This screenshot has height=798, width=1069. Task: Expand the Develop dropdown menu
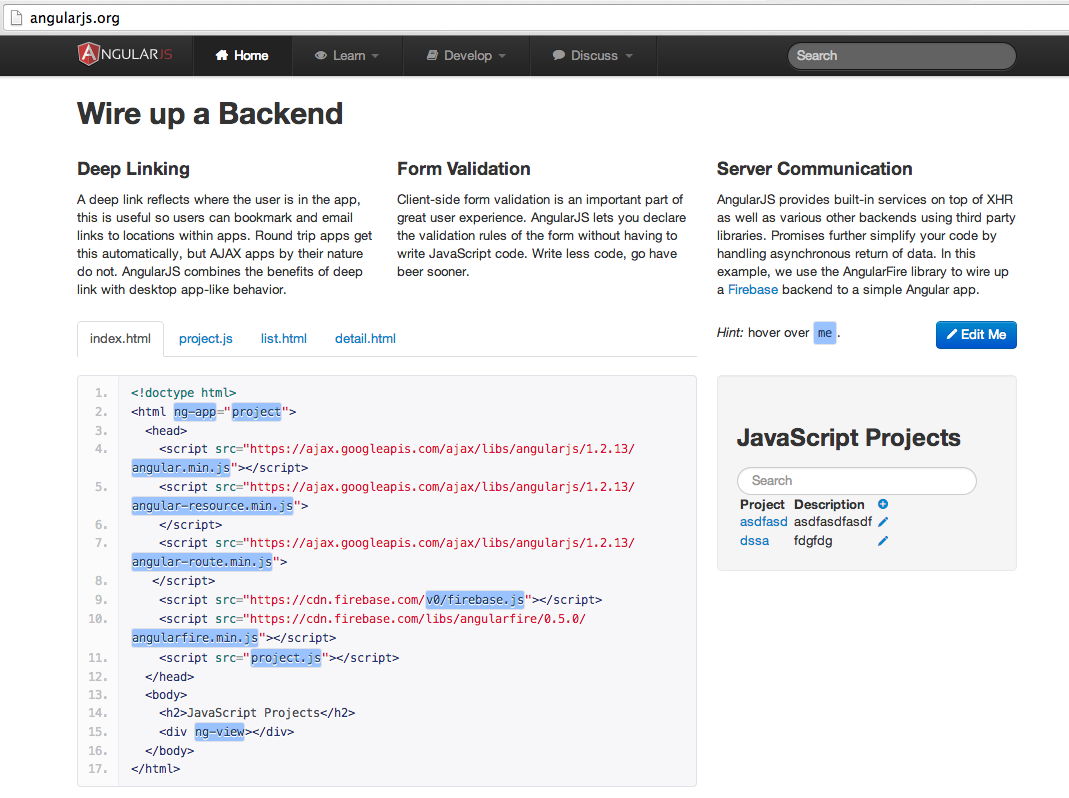point(466,55)
